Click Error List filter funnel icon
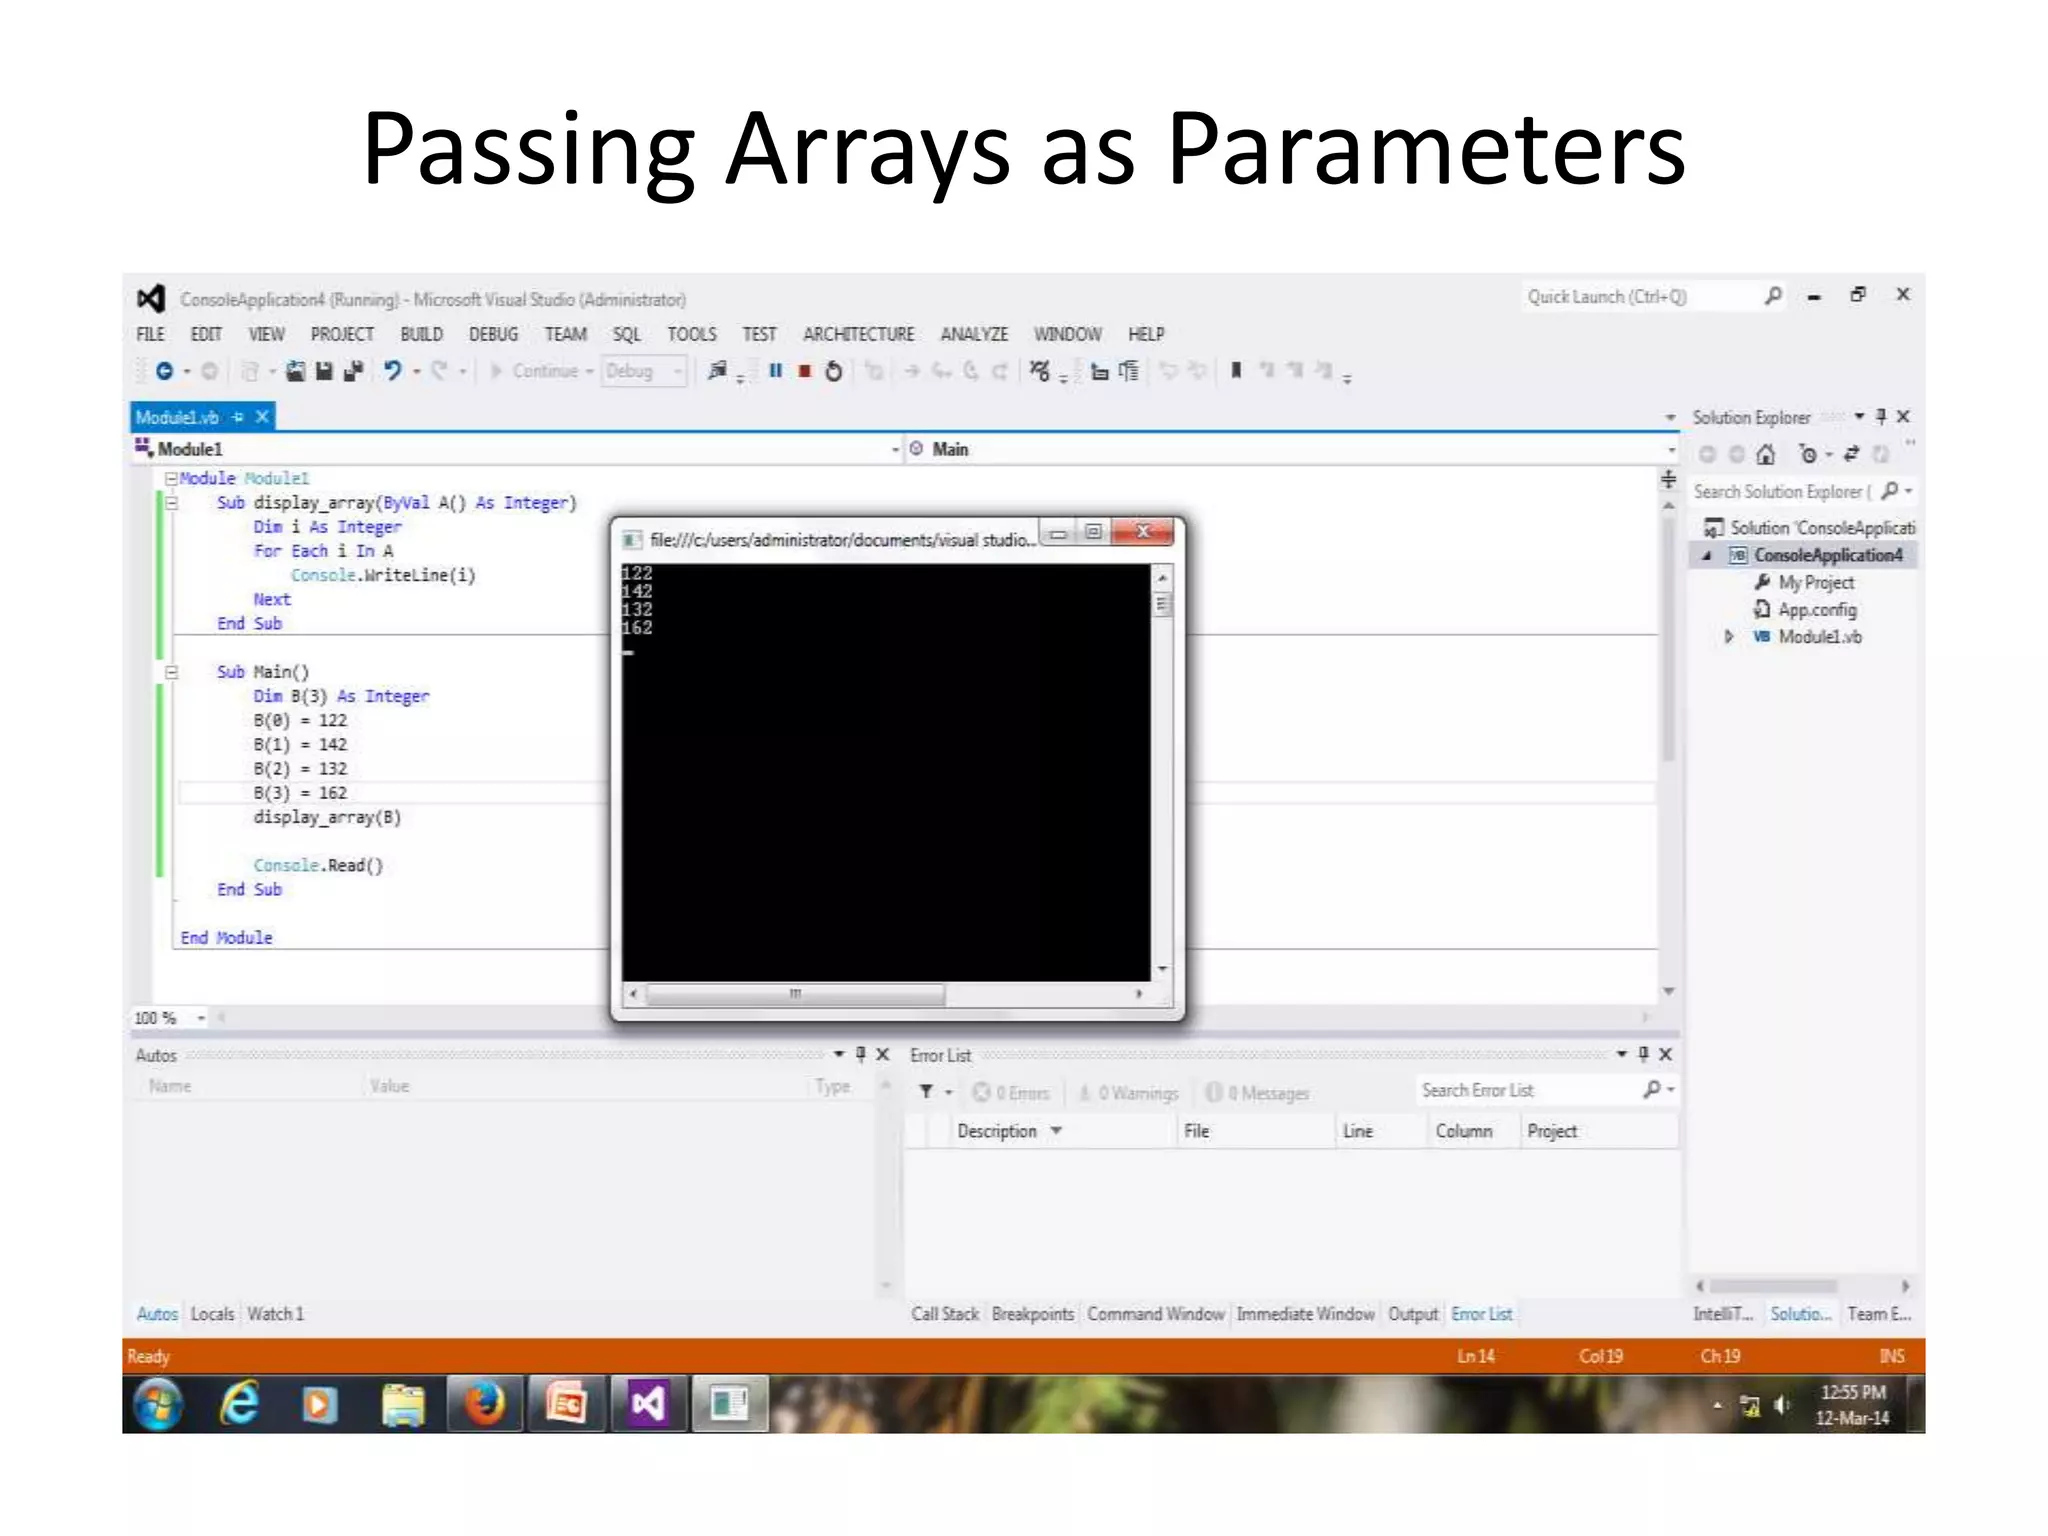The width and height of the screenshot is (2048, 1536). 926,1092
